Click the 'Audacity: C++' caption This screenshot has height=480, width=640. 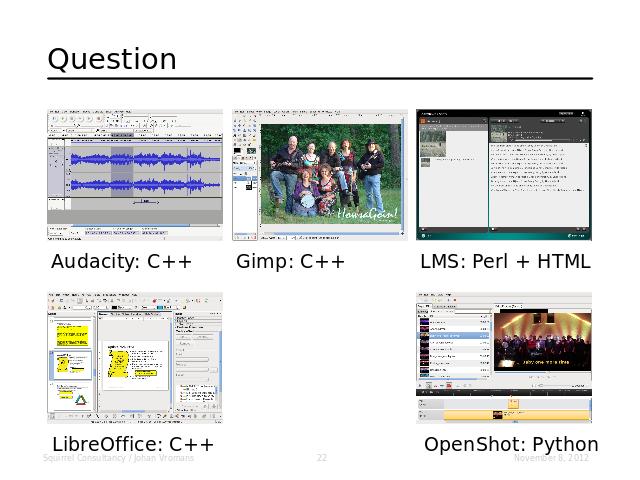click(x=121, y=262)
